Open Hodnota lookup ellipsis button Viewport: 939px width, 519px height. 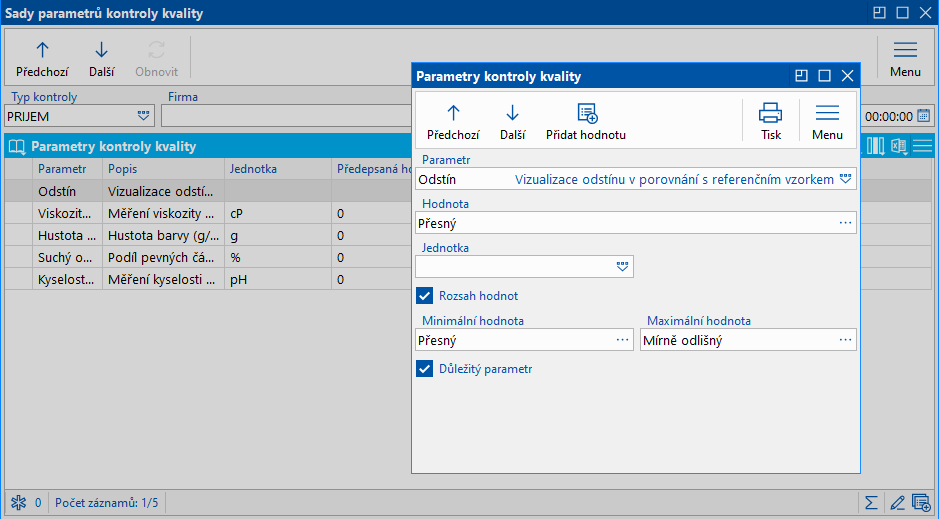[845, 223]
